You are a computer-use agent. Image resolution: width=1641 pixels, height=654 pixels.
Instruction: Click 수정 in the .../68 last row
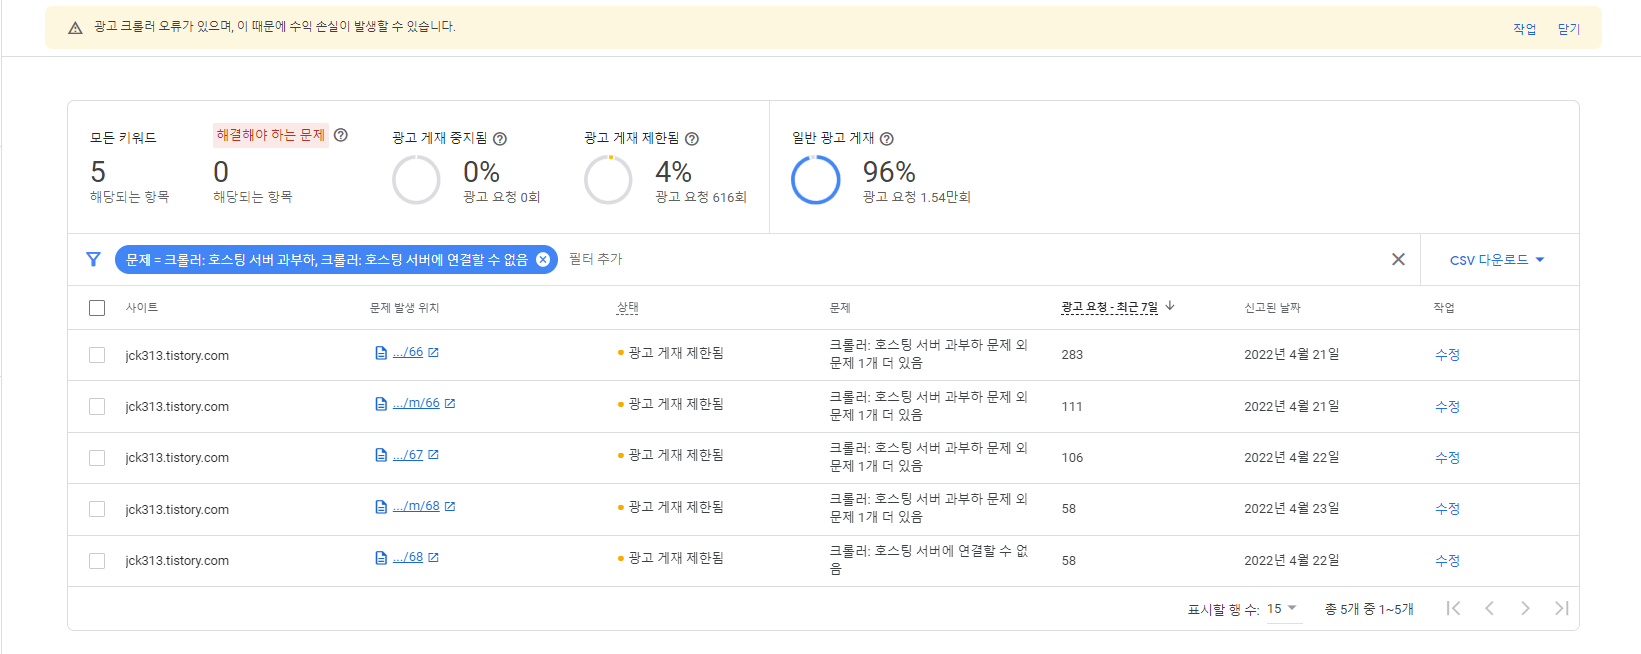coord(1447,560)
